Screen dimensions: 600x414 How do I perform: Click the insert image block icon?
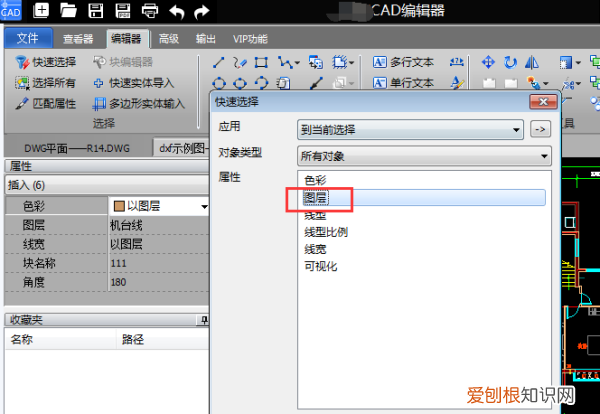pyautogui.click(x=316, y=62)
